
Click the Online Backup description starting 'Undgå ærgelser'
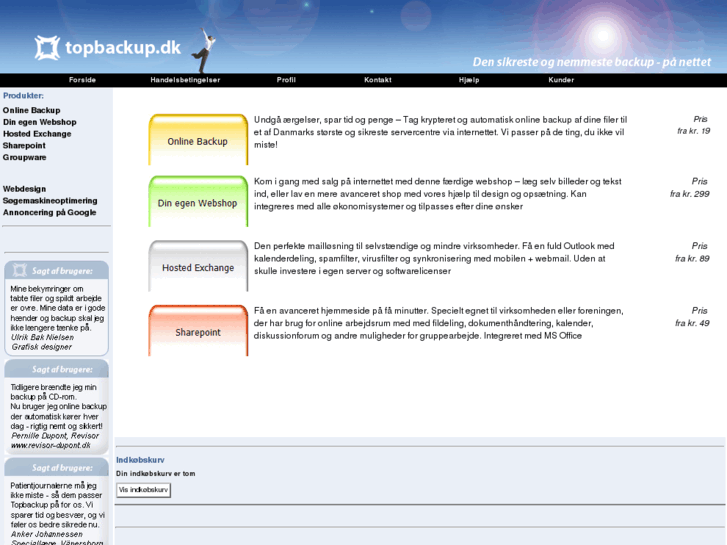click(440, 132)
